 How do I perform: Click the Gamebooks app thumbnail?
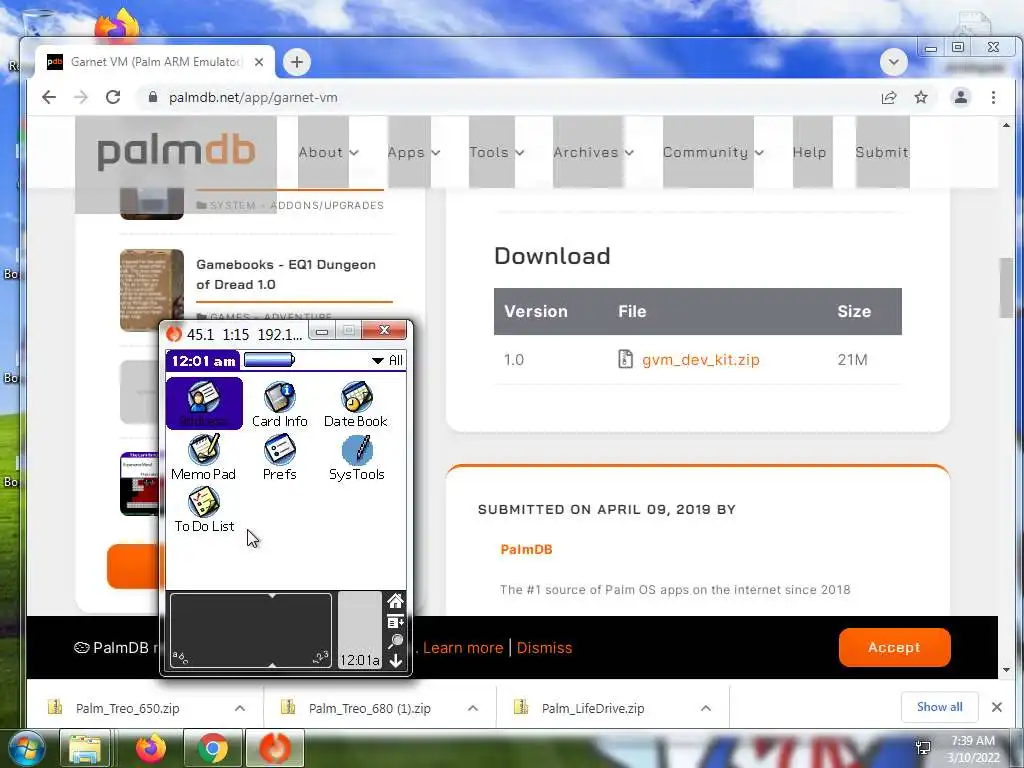(x=152, y=289)
